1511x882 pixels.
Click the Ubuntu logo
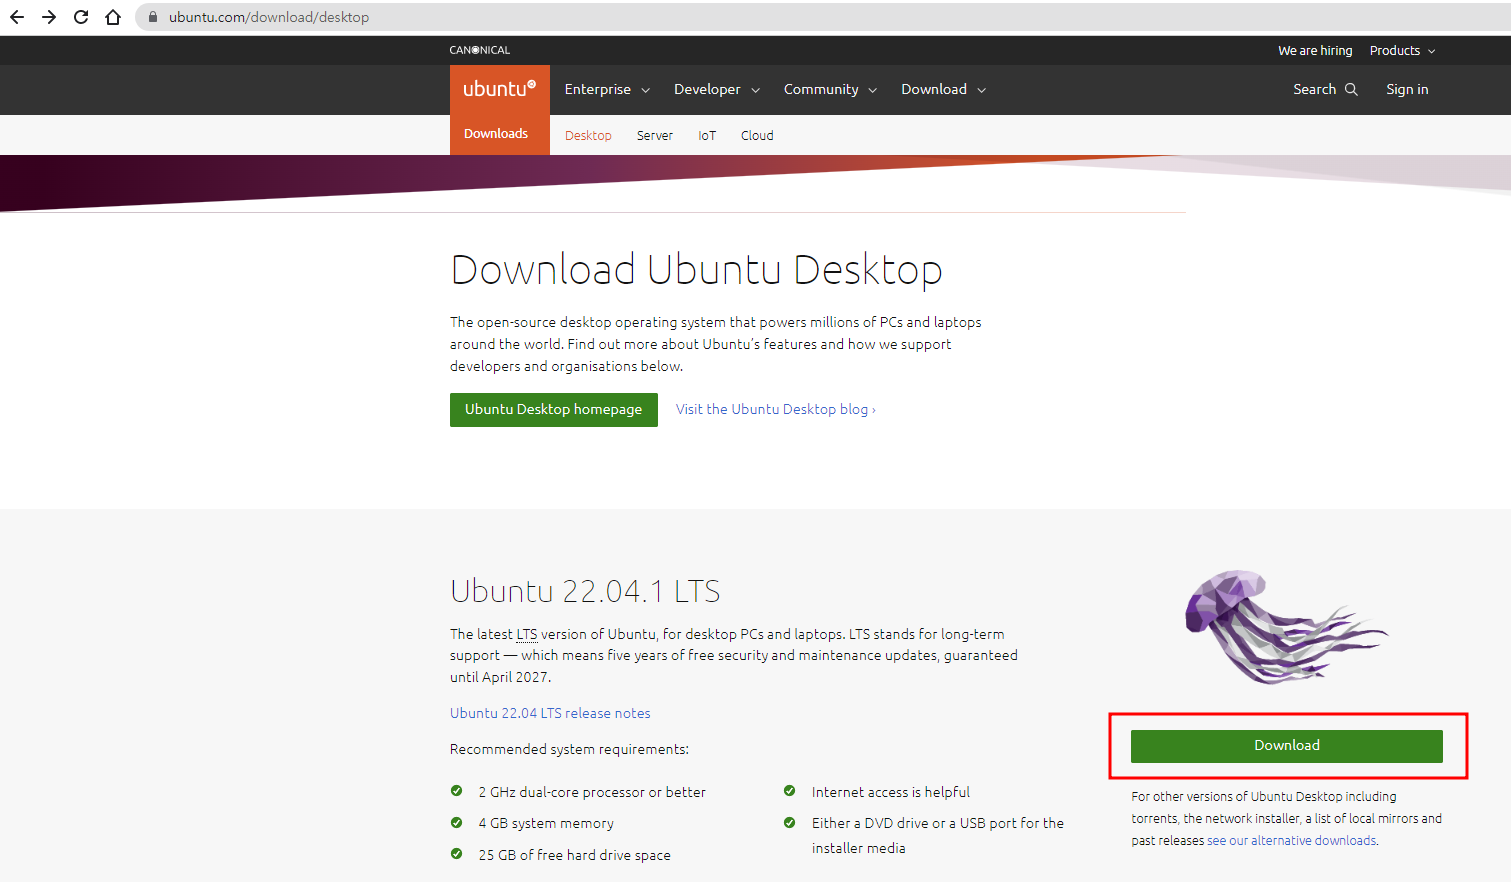tap(499, 89)
